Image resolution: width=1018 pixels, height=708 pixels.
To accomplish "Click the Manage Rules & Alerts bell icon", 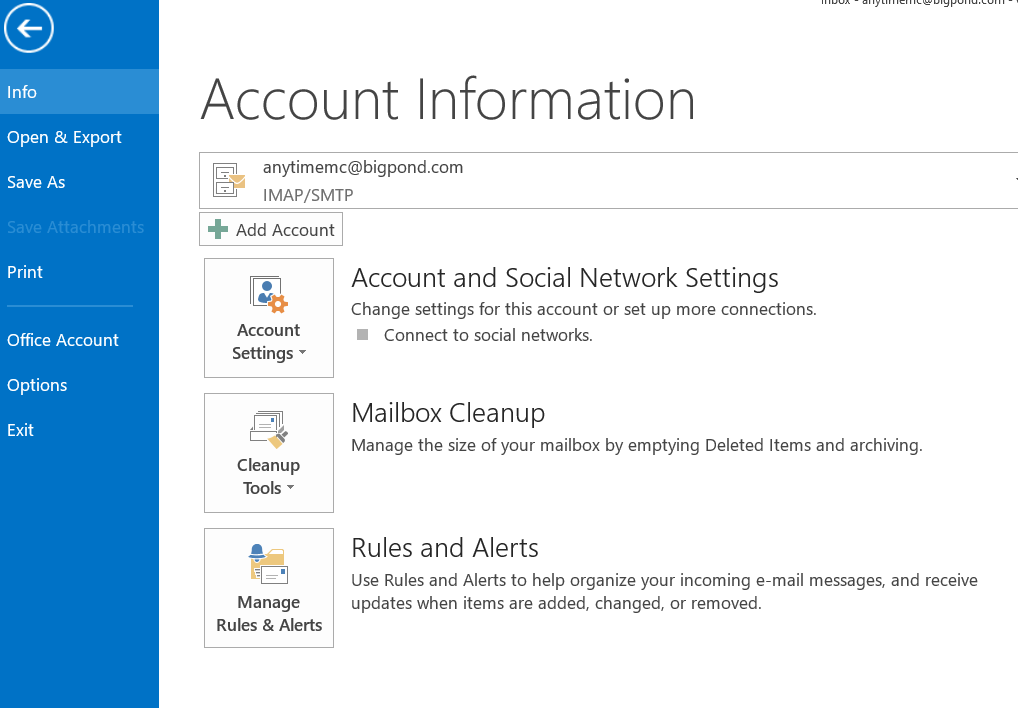I will coord(268,564).
